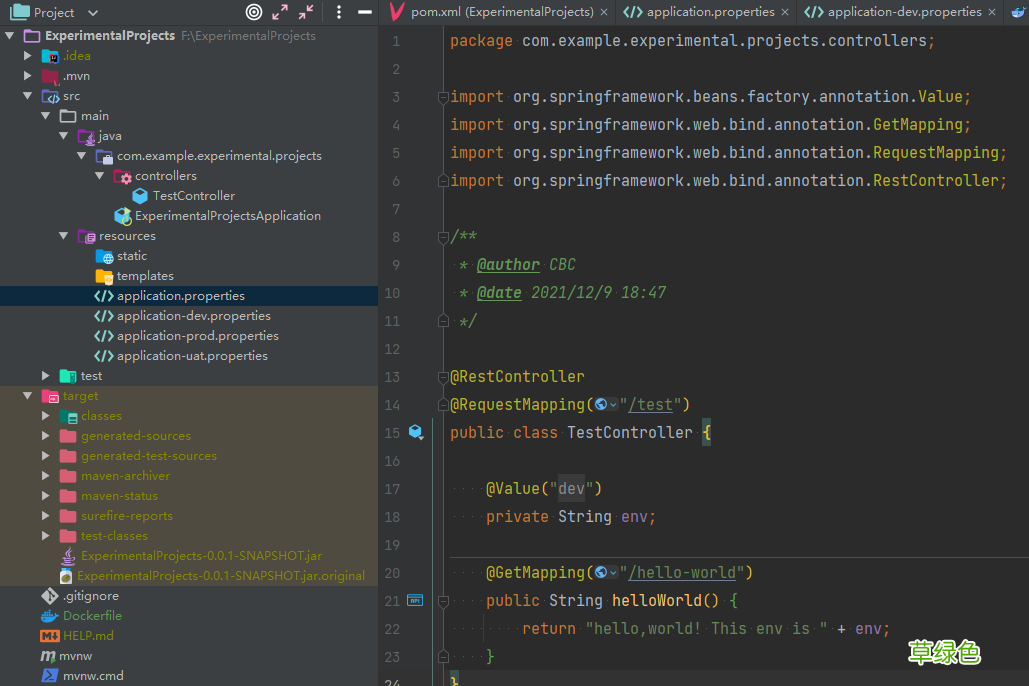1029x686 pixels.
Task: Click the Select Opened File target icon
Action: (x=254, y=12)
